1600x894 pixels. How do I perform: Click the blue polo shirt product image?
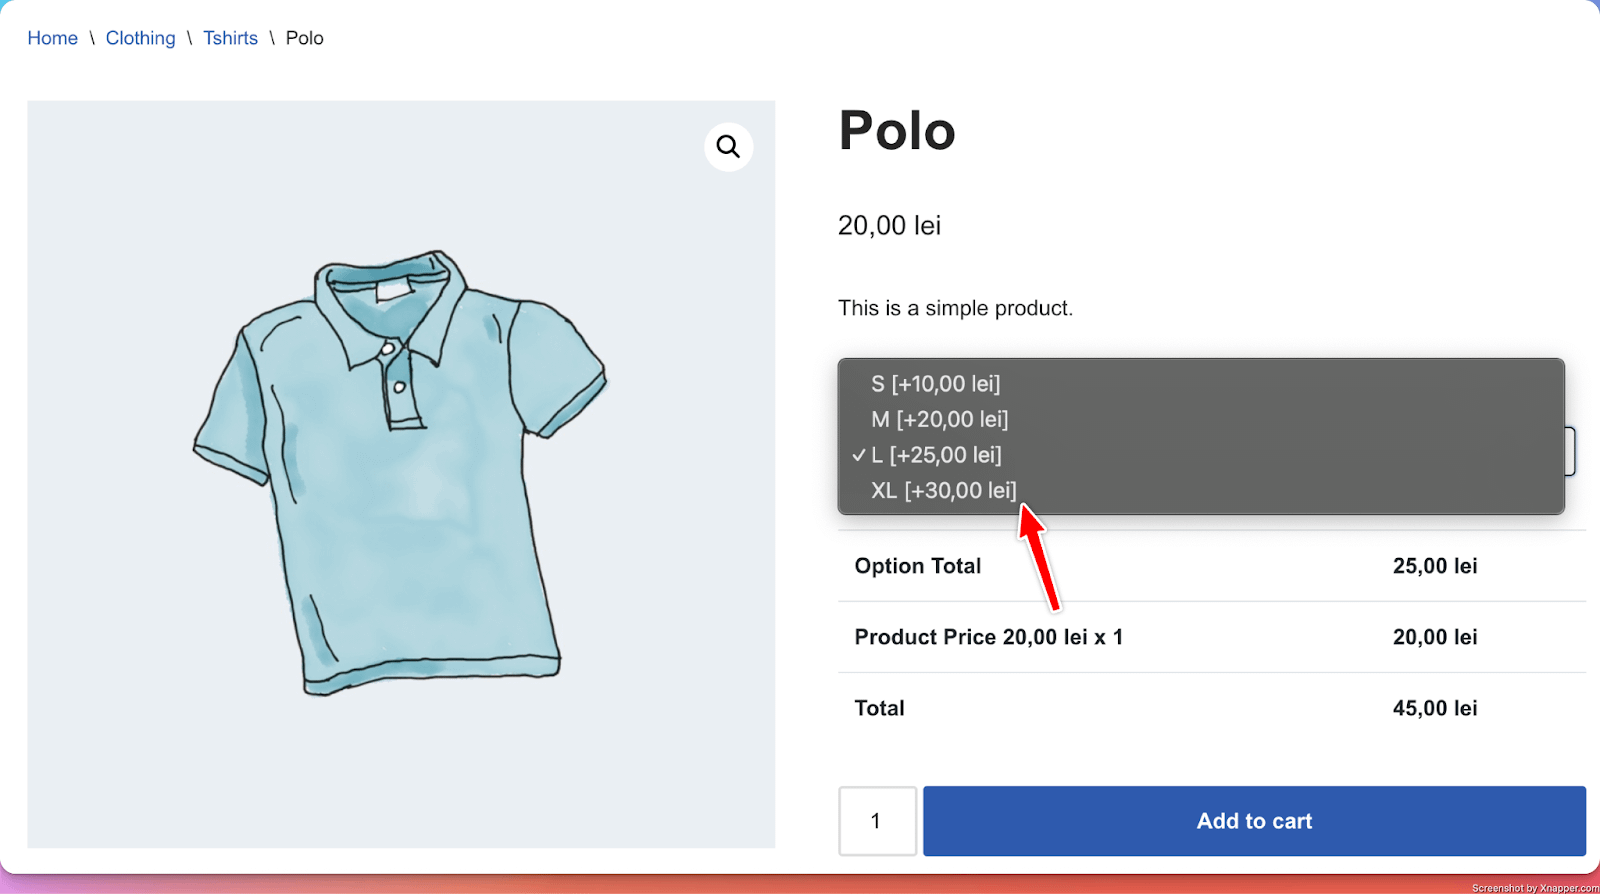[400, 470]
